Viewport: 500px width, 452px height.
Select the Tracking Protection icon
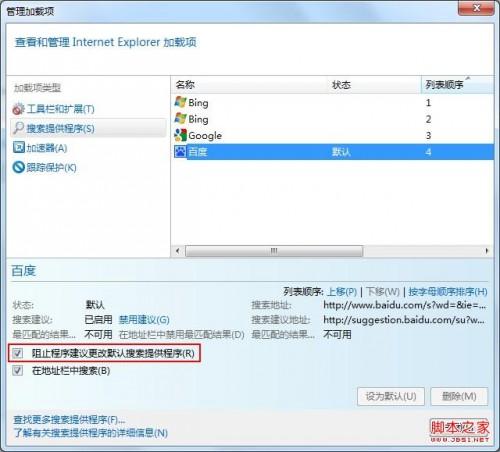click(19, 167)
